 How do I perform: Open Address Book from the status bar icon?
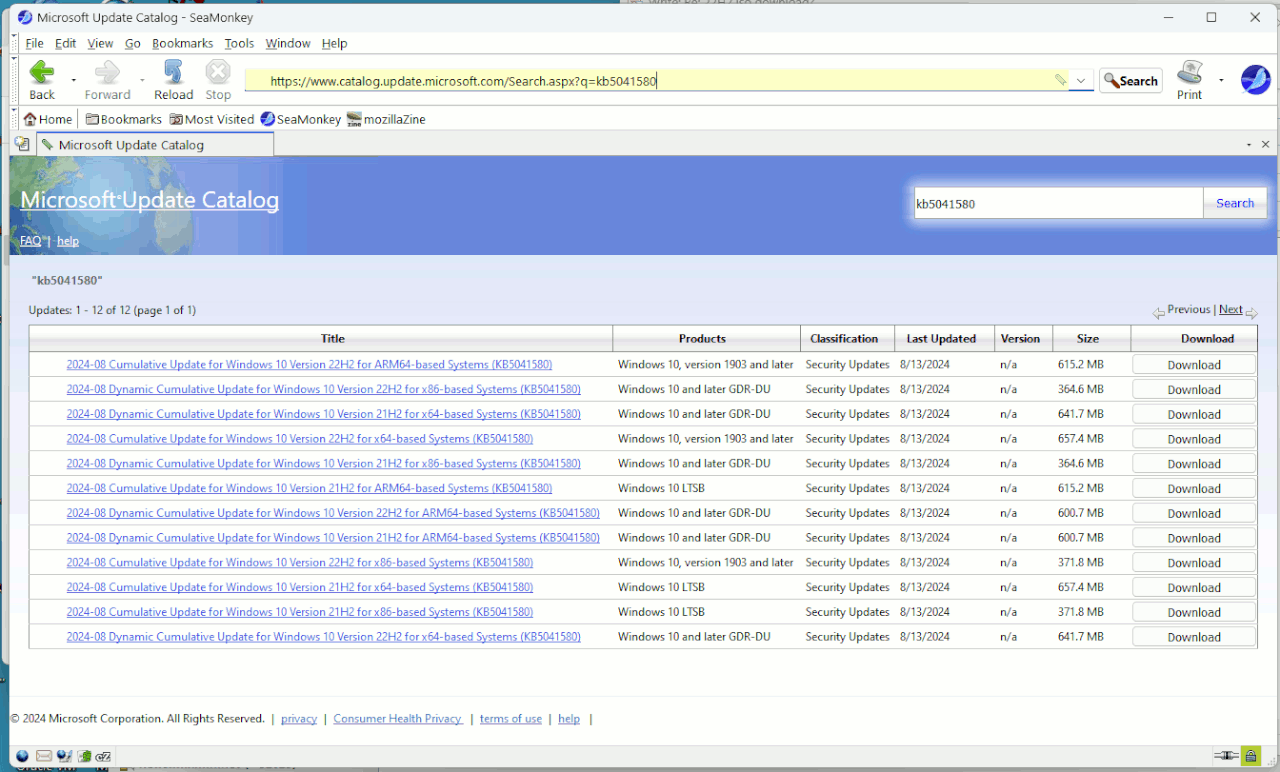(85, 756)
